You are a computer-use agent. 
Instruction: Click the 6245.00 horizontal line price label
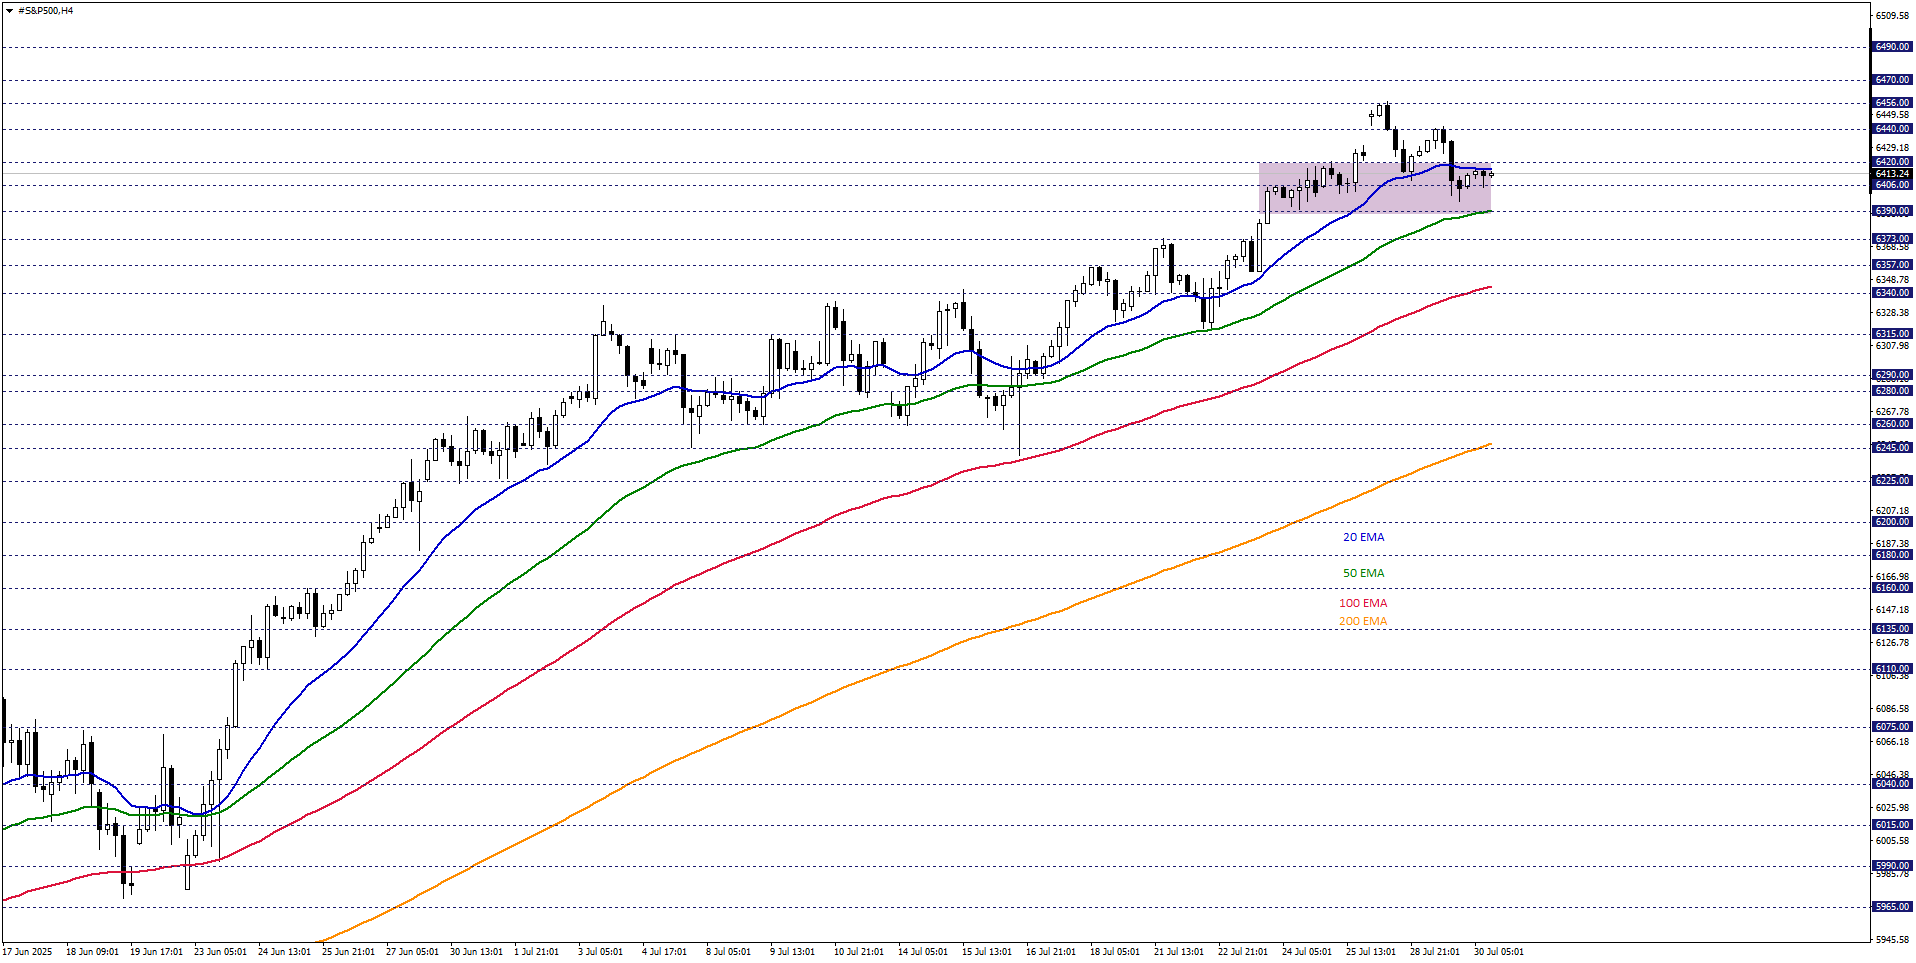click(1892, 448)
